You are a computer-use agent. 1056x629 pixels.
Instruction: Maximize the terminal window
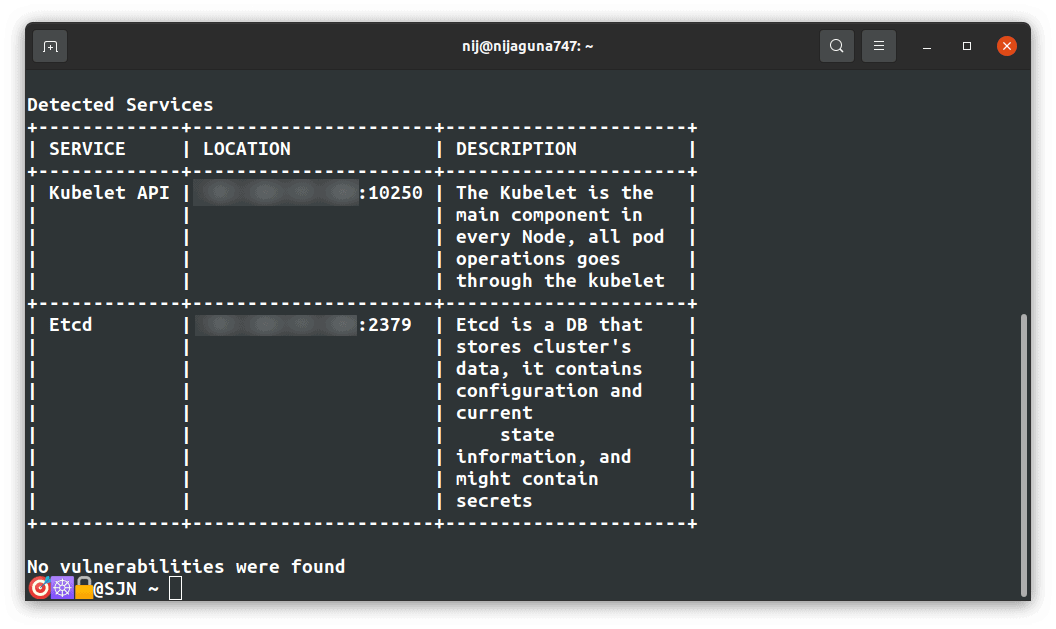pos(967,46)
